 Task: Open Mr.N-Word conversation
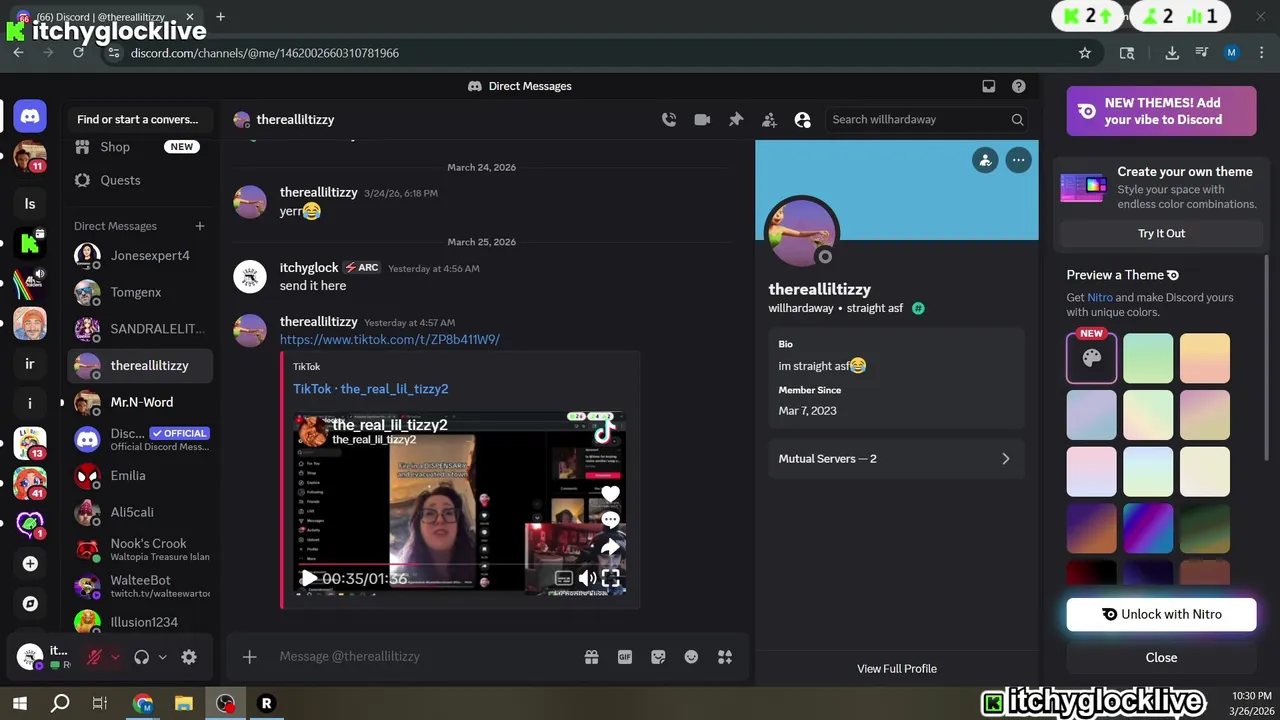pyautogui.click(x=140, y=402)
